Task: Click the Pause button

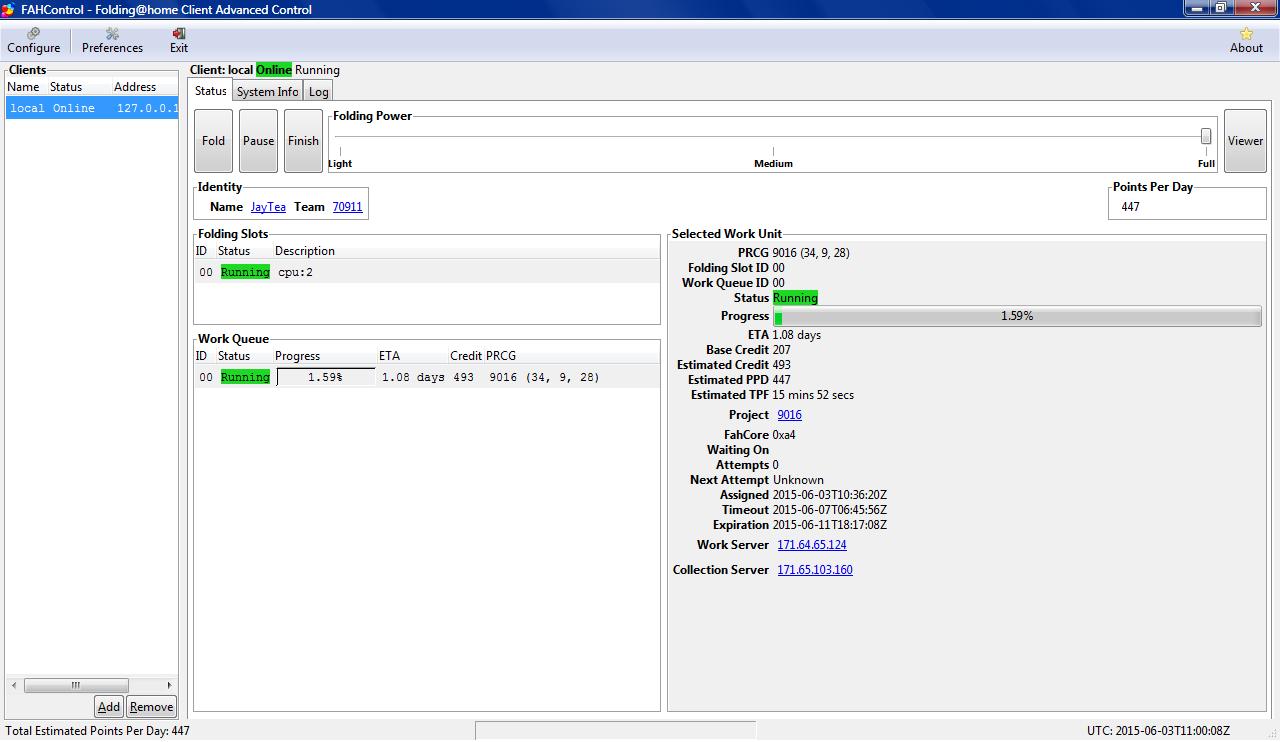Action: click(x=258, y=141)
